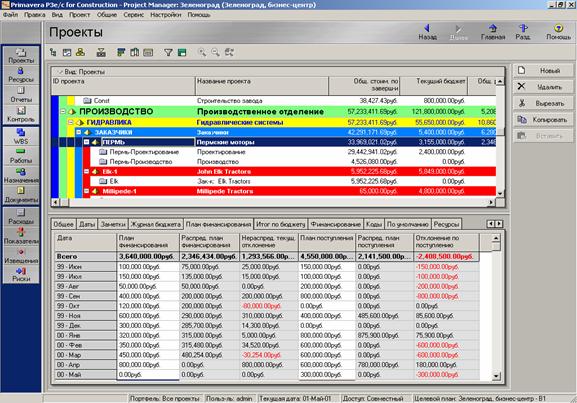The height and width of the screenshot is (403, 577).
Task: Click the projects table horizontal scrollbar right arrow
Action: pyautogui.click(x=491, y=202)
